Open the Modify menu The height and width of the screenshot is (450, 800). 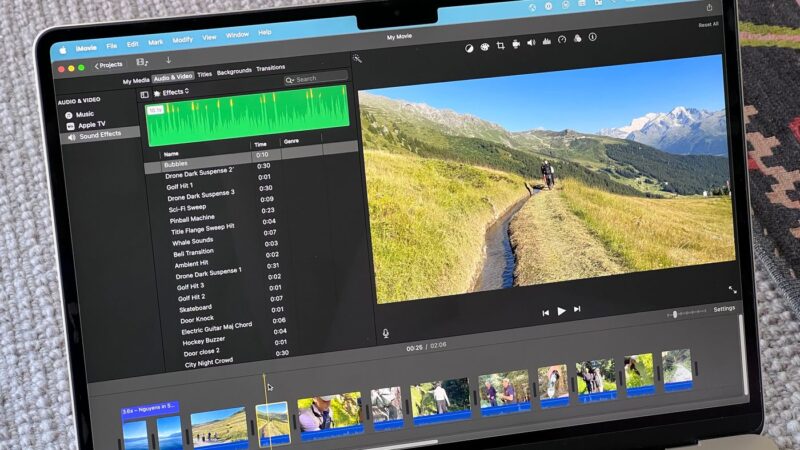point(183,39)
